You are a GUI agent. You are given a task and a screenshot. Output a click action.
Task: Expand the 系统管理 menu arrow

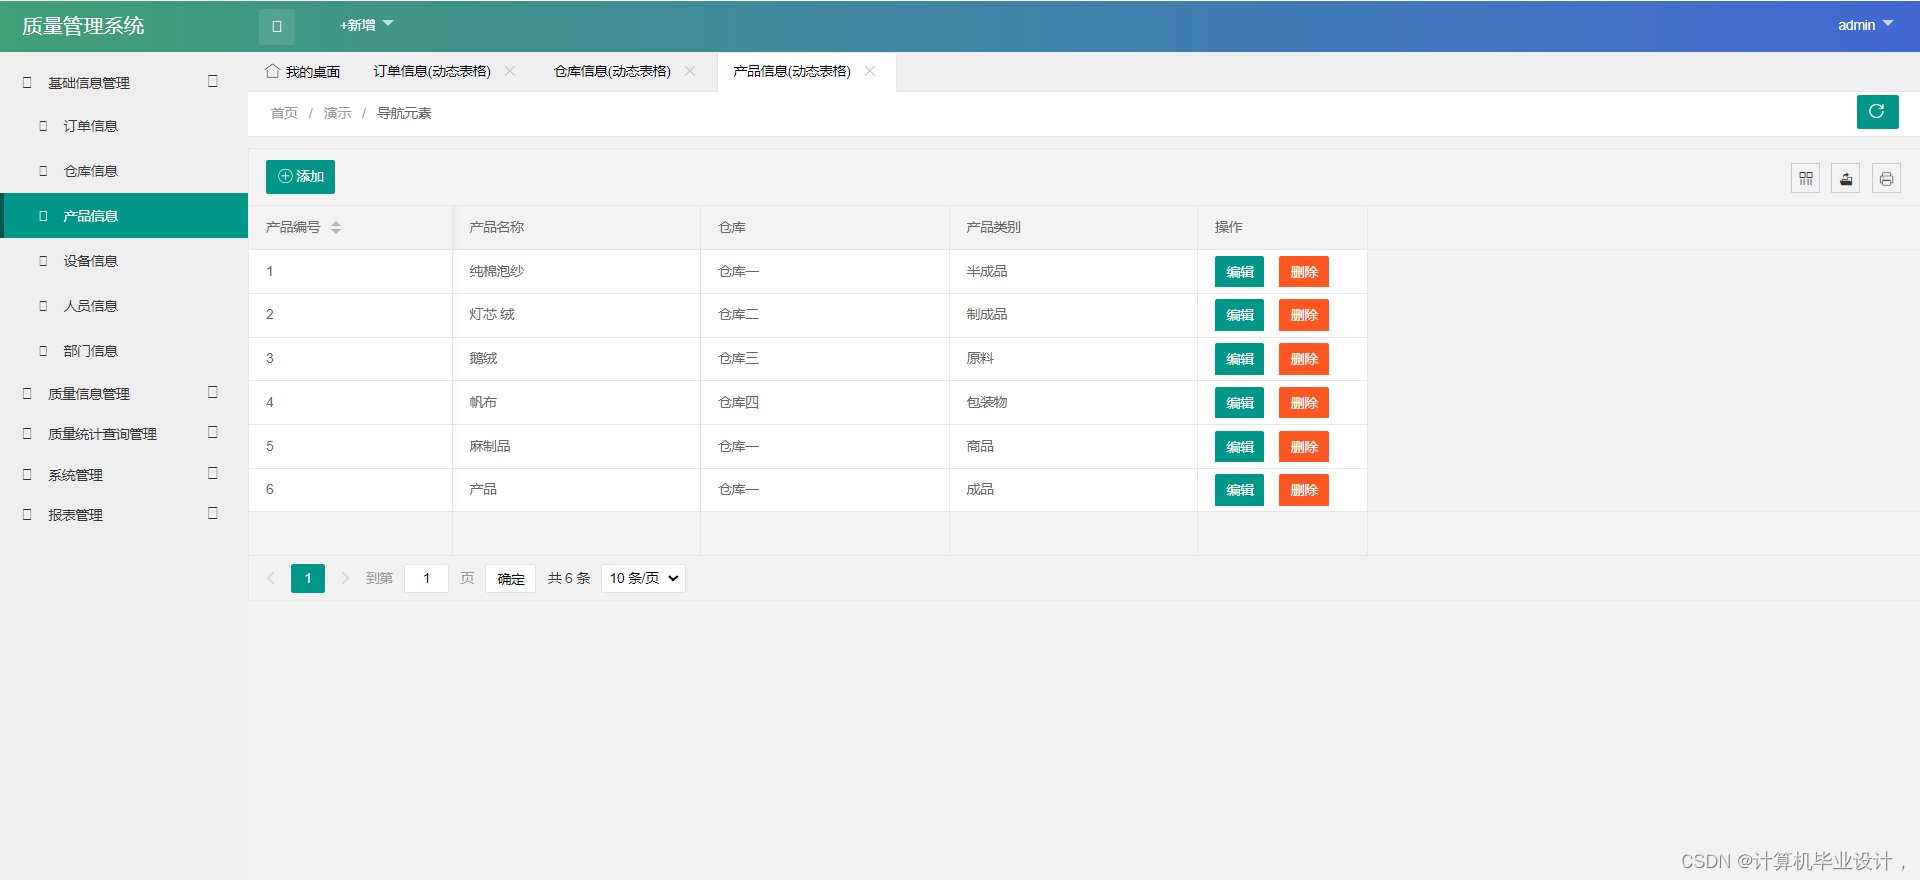coord(213,473)
